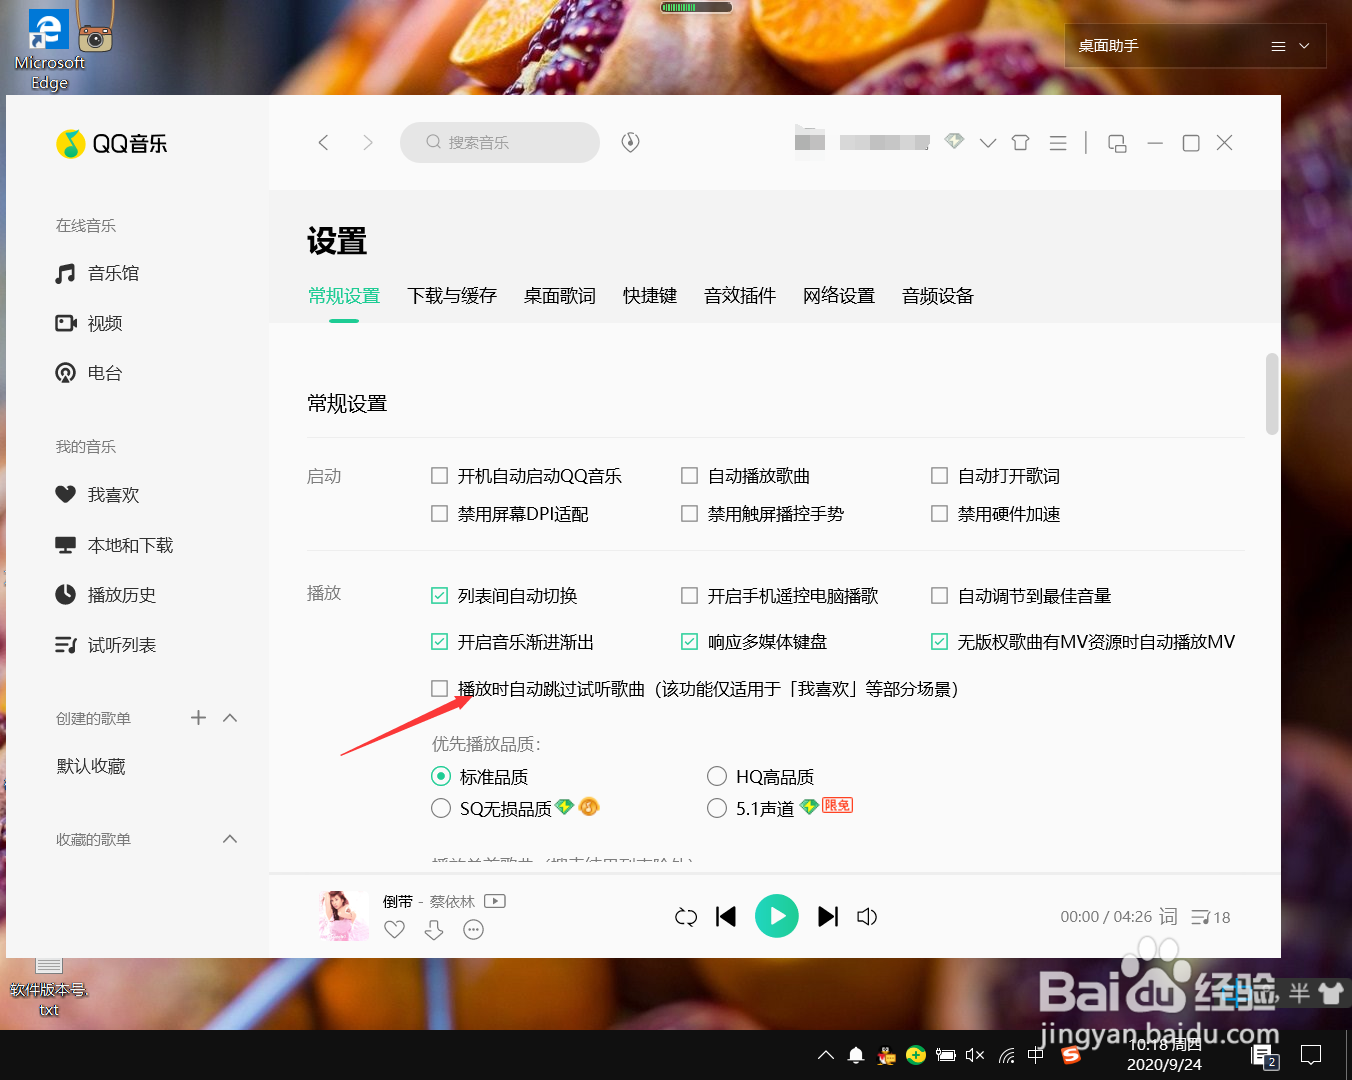
Task: Open the QQ音乐 logo home
Action: coord(112,144)
